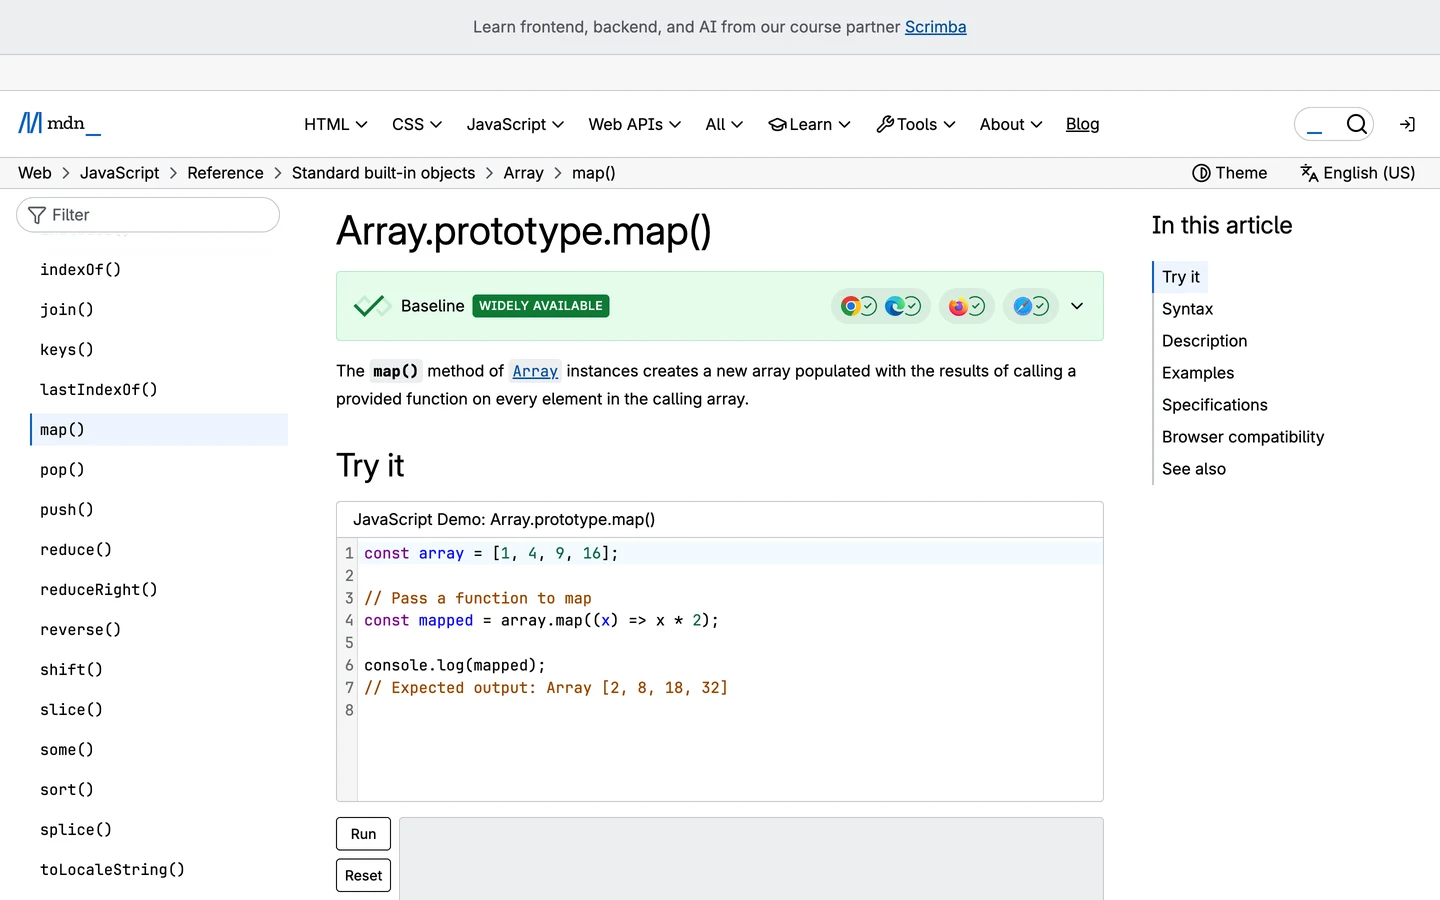Expand the Baseline availability details
1440x900 pixels.
tap(1077, 306)
